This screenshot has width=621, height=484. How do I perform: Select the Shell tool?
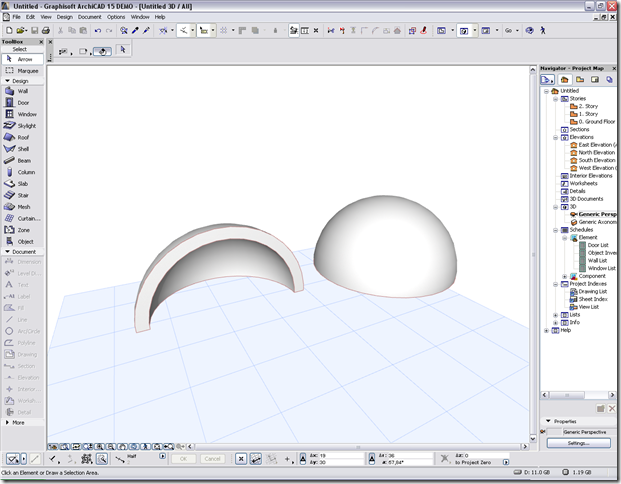[22, 149]
